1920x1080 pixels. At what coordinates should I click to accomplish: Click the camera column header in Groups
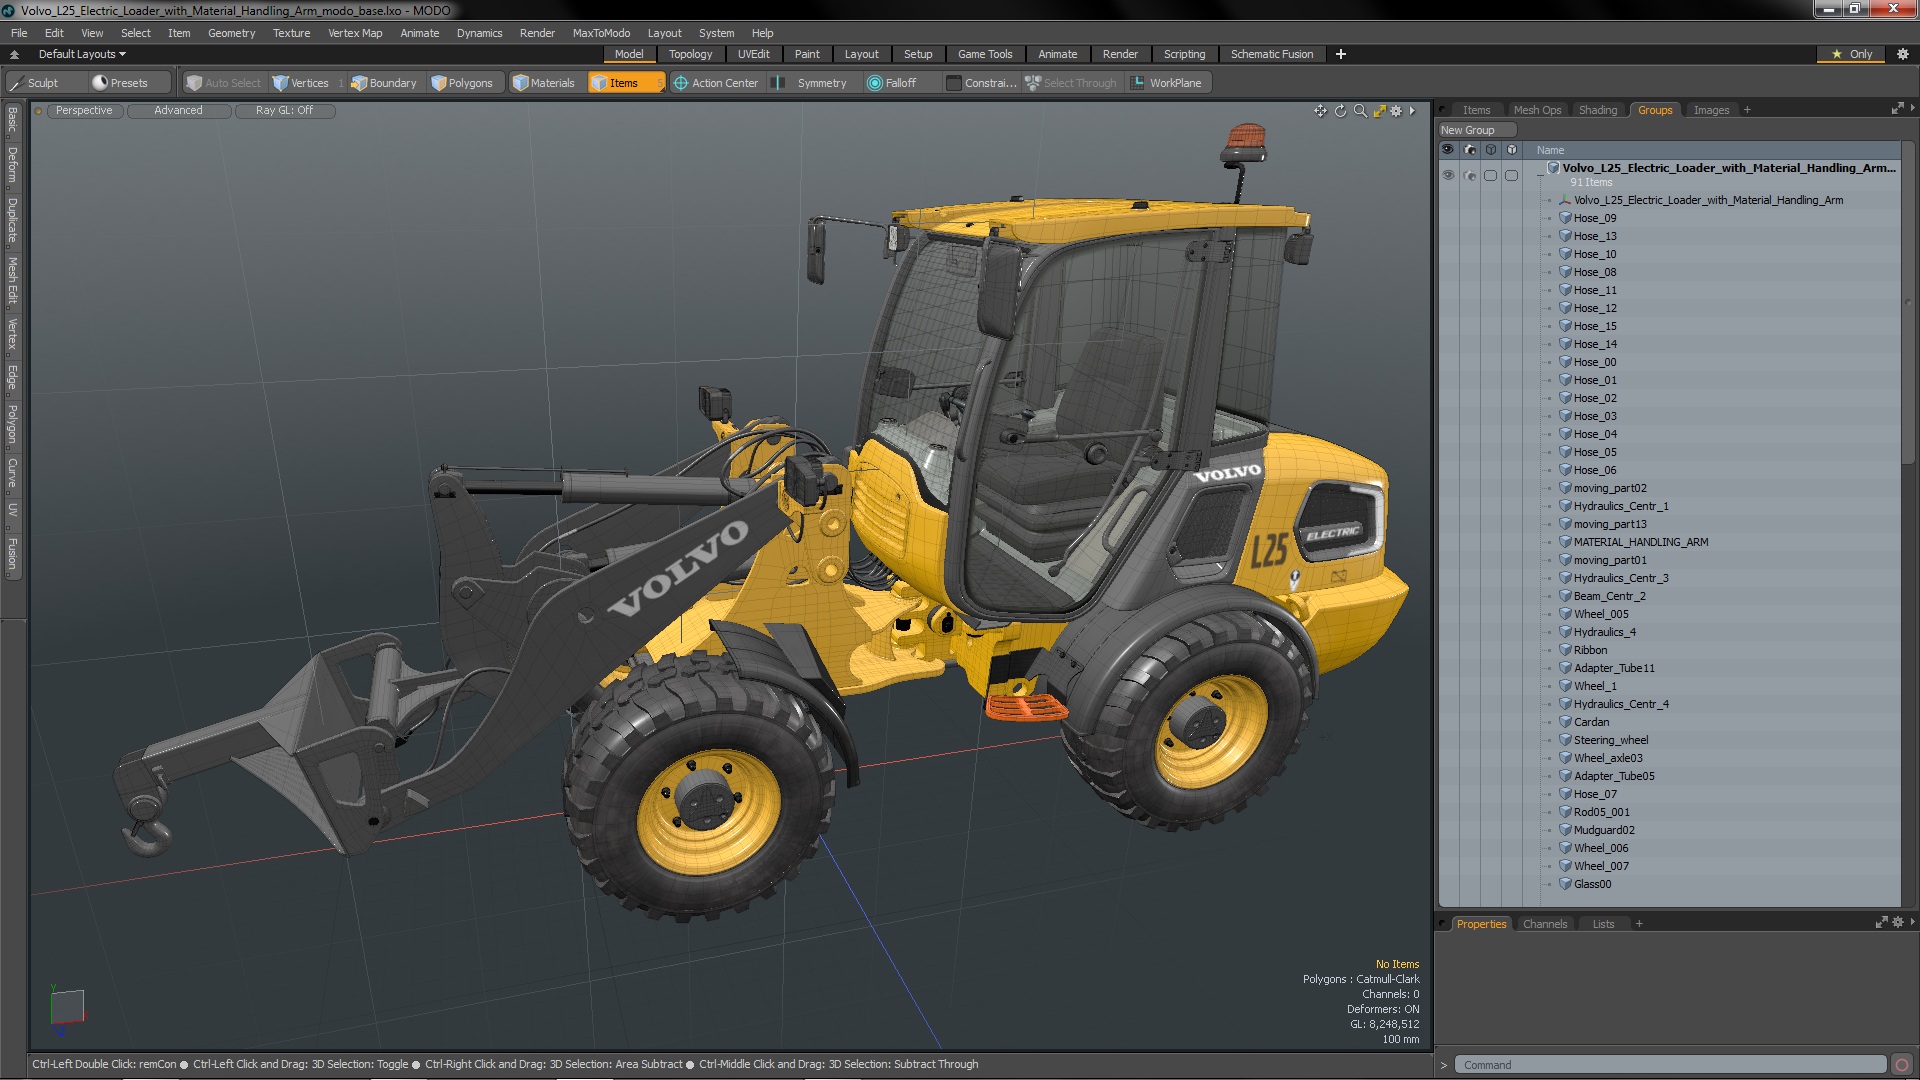tap(1469, 149)
